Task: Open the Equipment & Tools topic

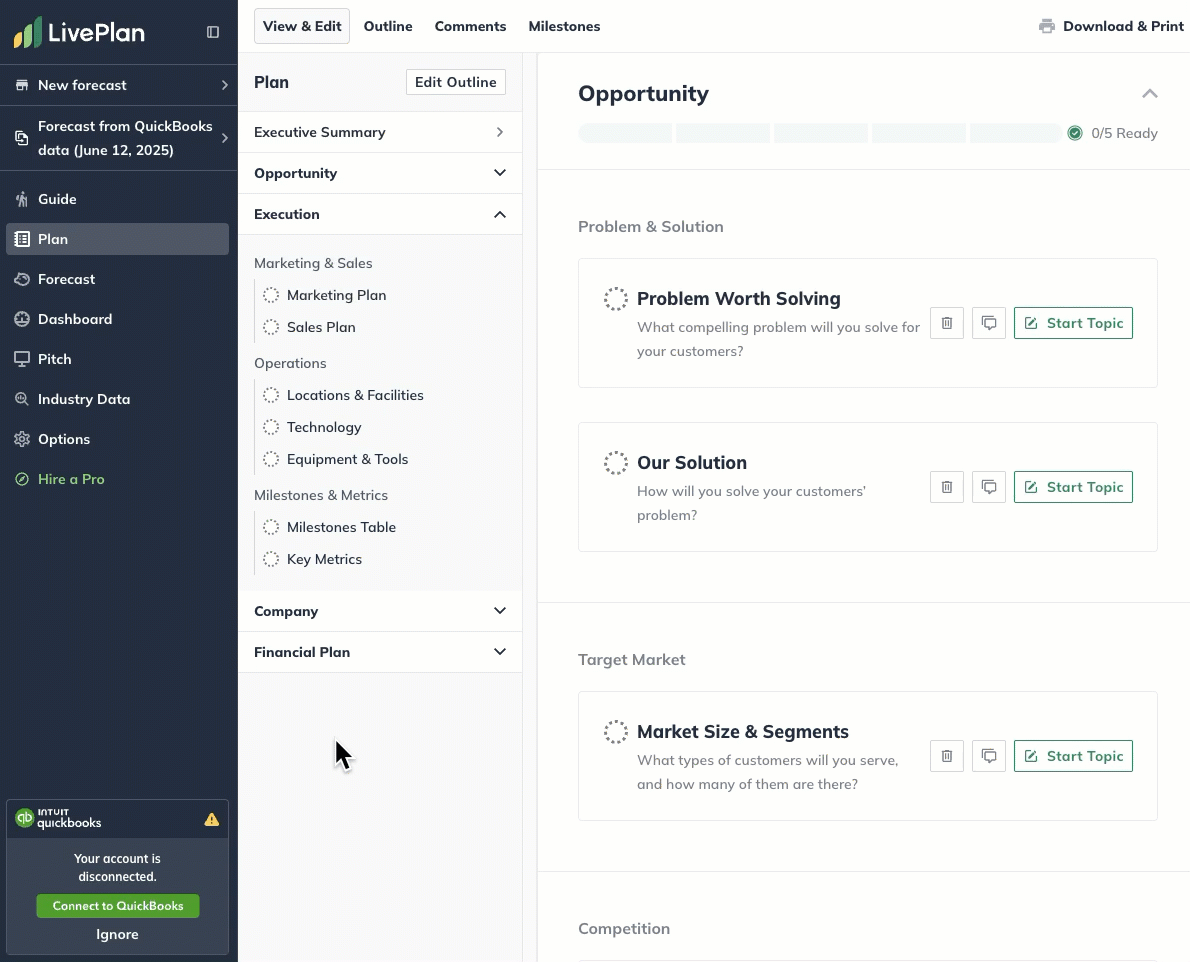Action: tap(347, 459)
